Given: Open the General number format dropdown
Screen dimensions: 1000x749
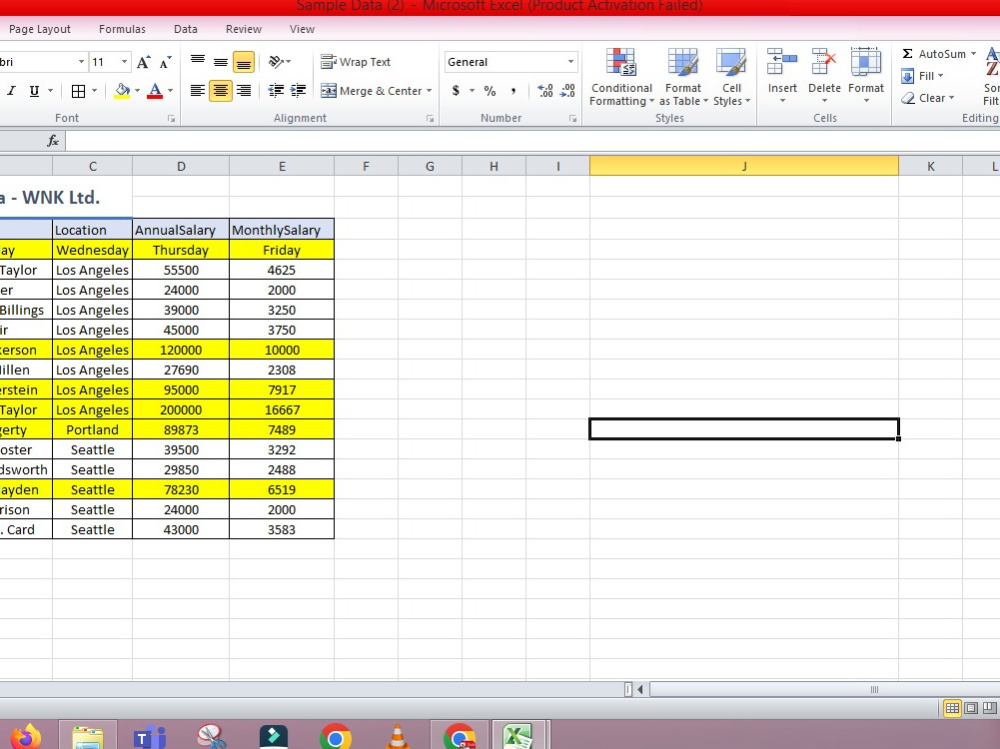Looking at the screenshot, I should click(570, 62).
